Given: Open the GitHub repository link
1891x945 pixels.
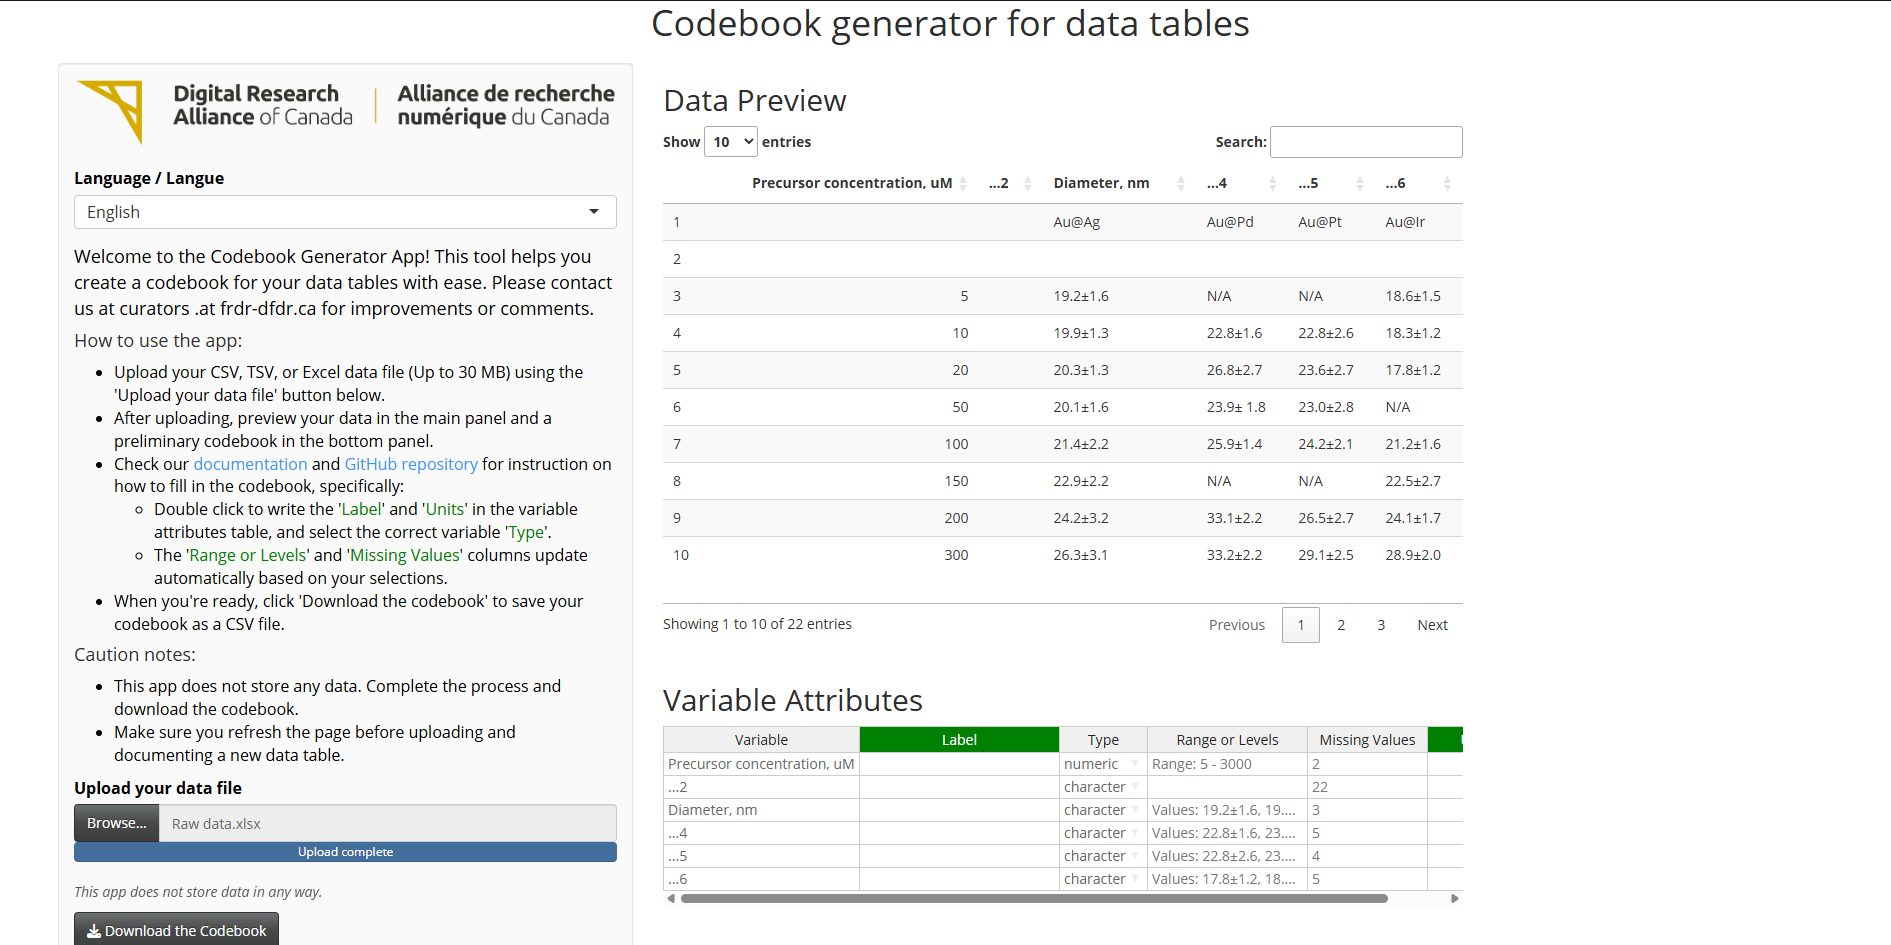Looking at the screenshot, I should click(x=411, y=464).
